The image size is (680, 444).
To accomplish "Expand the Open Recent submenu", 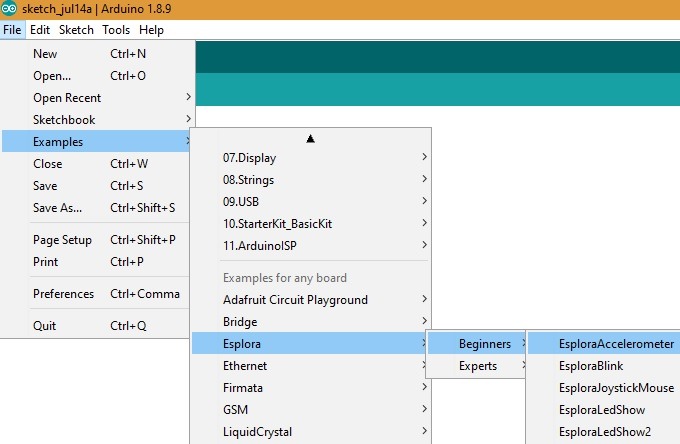I will (98, 98).
